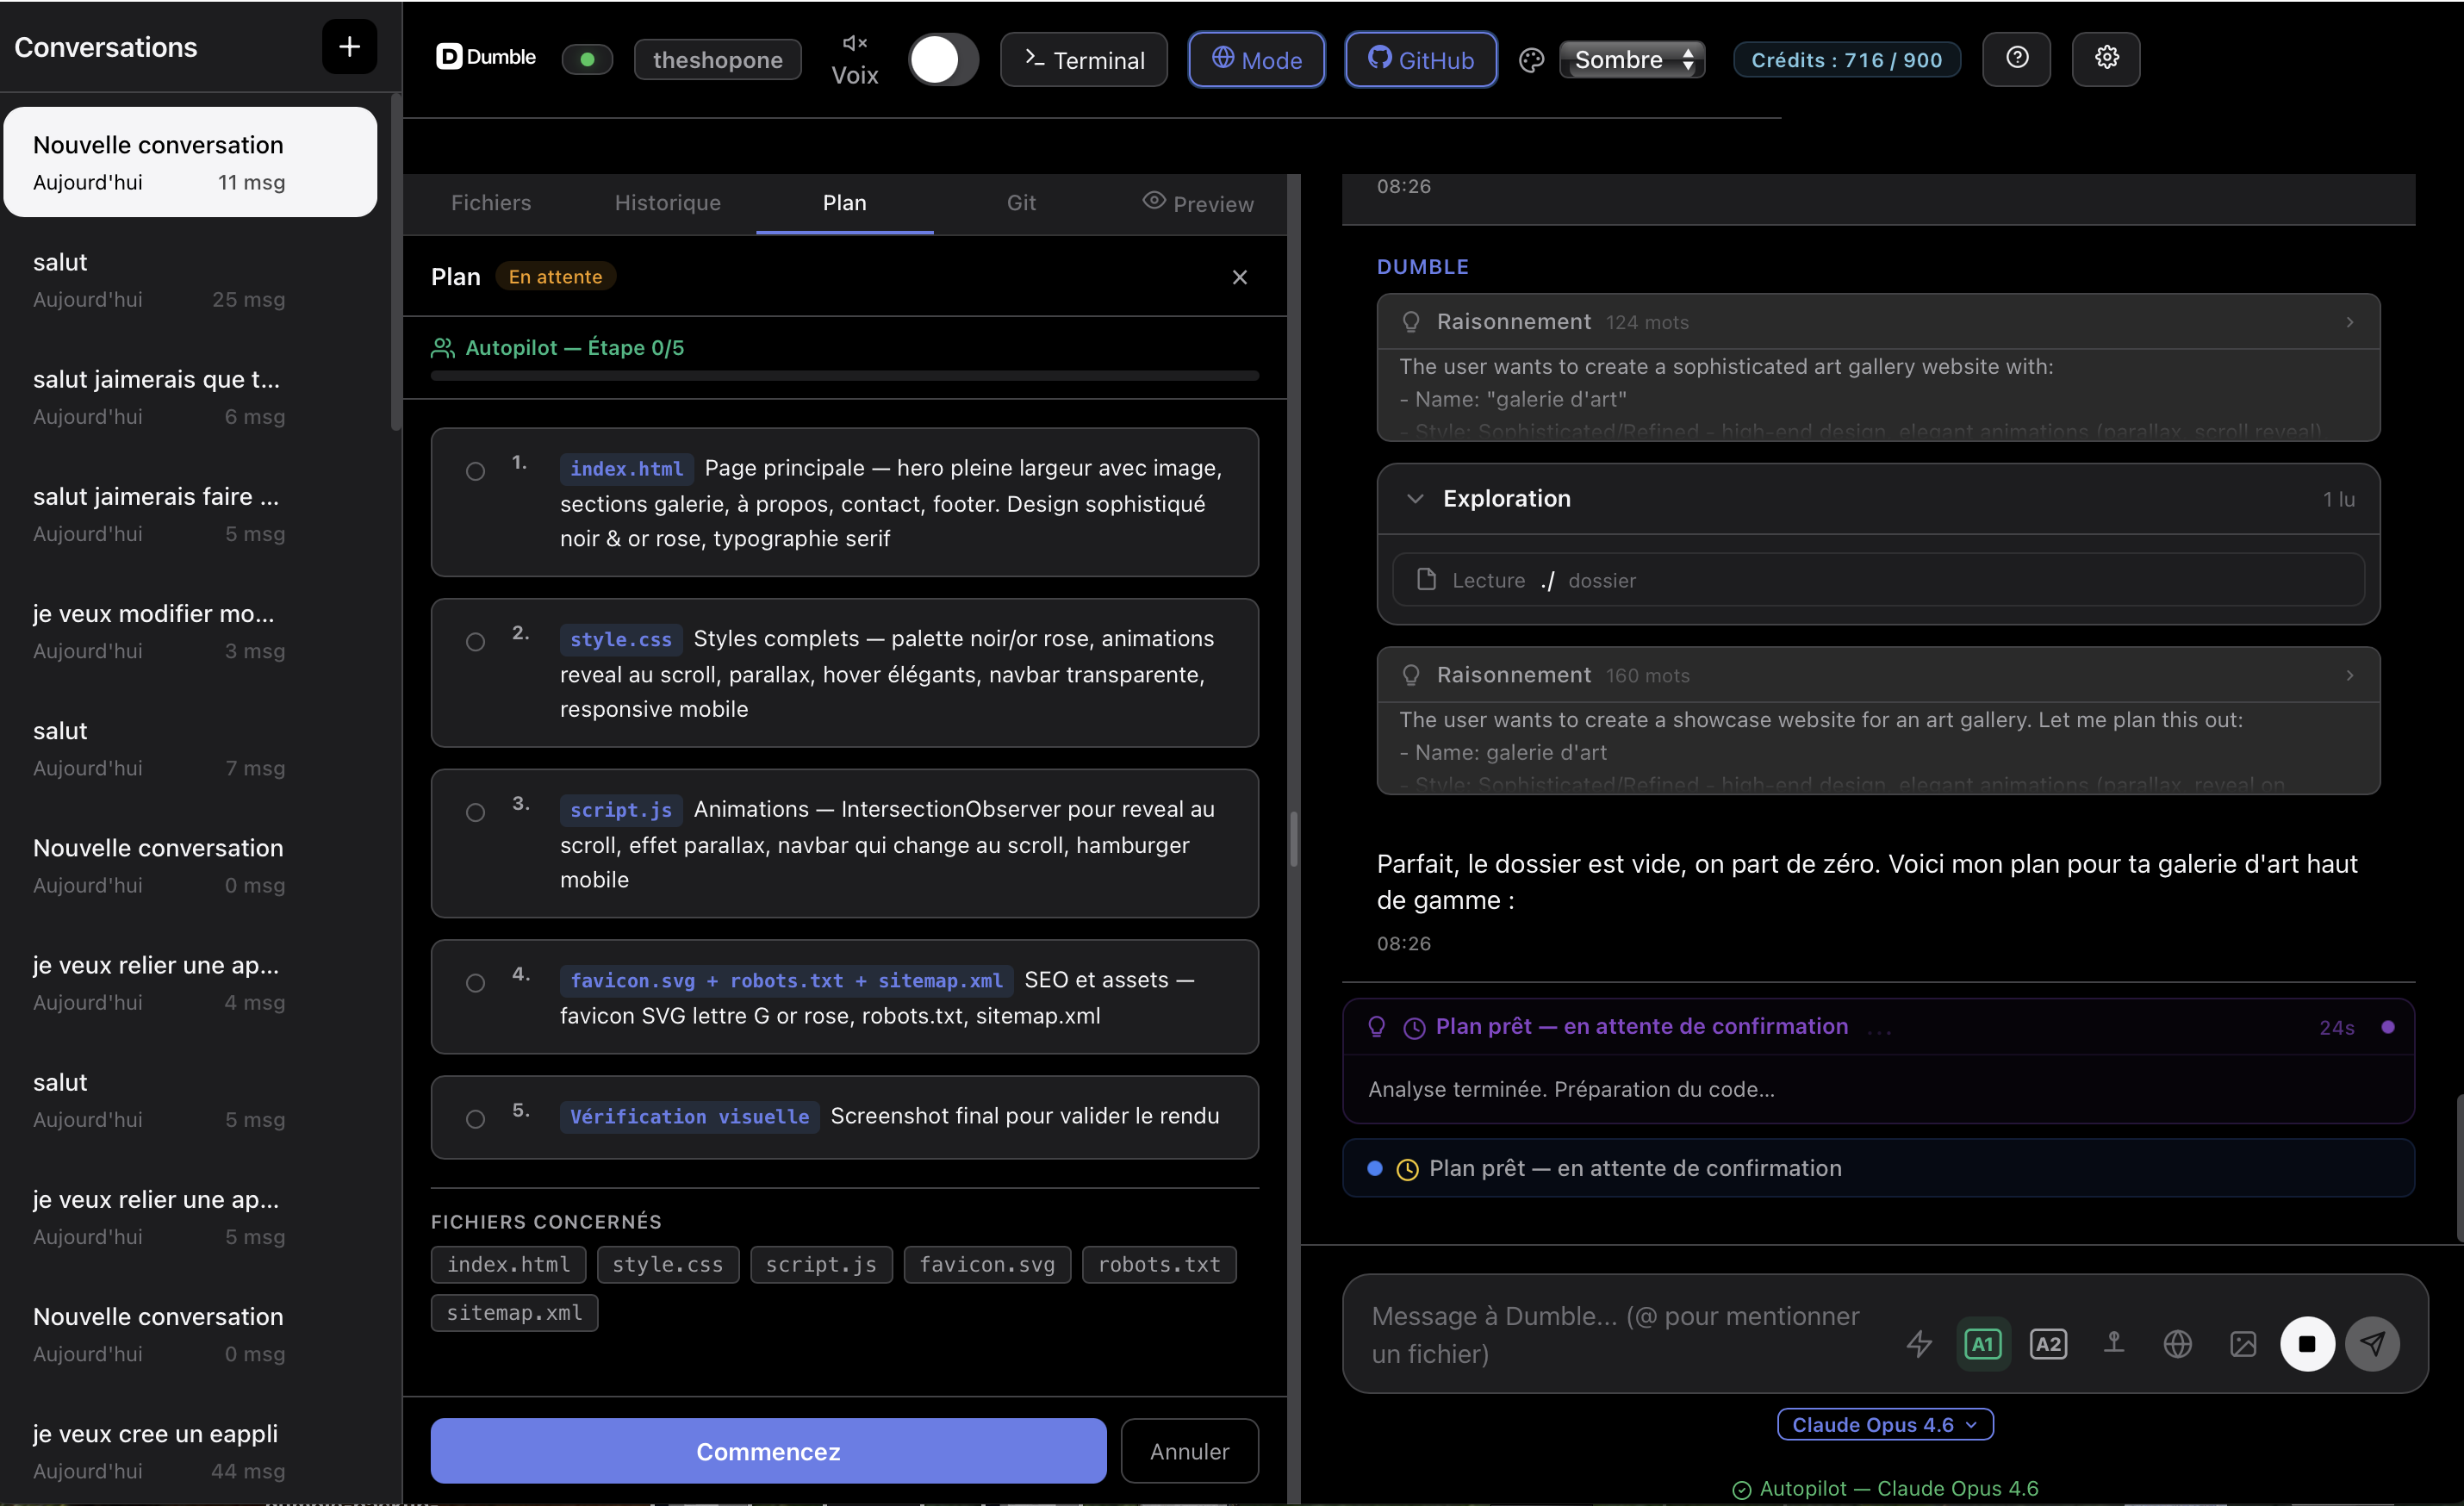This screenshot has height=1506, width=2464.
Task: Toggle the A1 agent button
Action: [x=1982, y=1343]
